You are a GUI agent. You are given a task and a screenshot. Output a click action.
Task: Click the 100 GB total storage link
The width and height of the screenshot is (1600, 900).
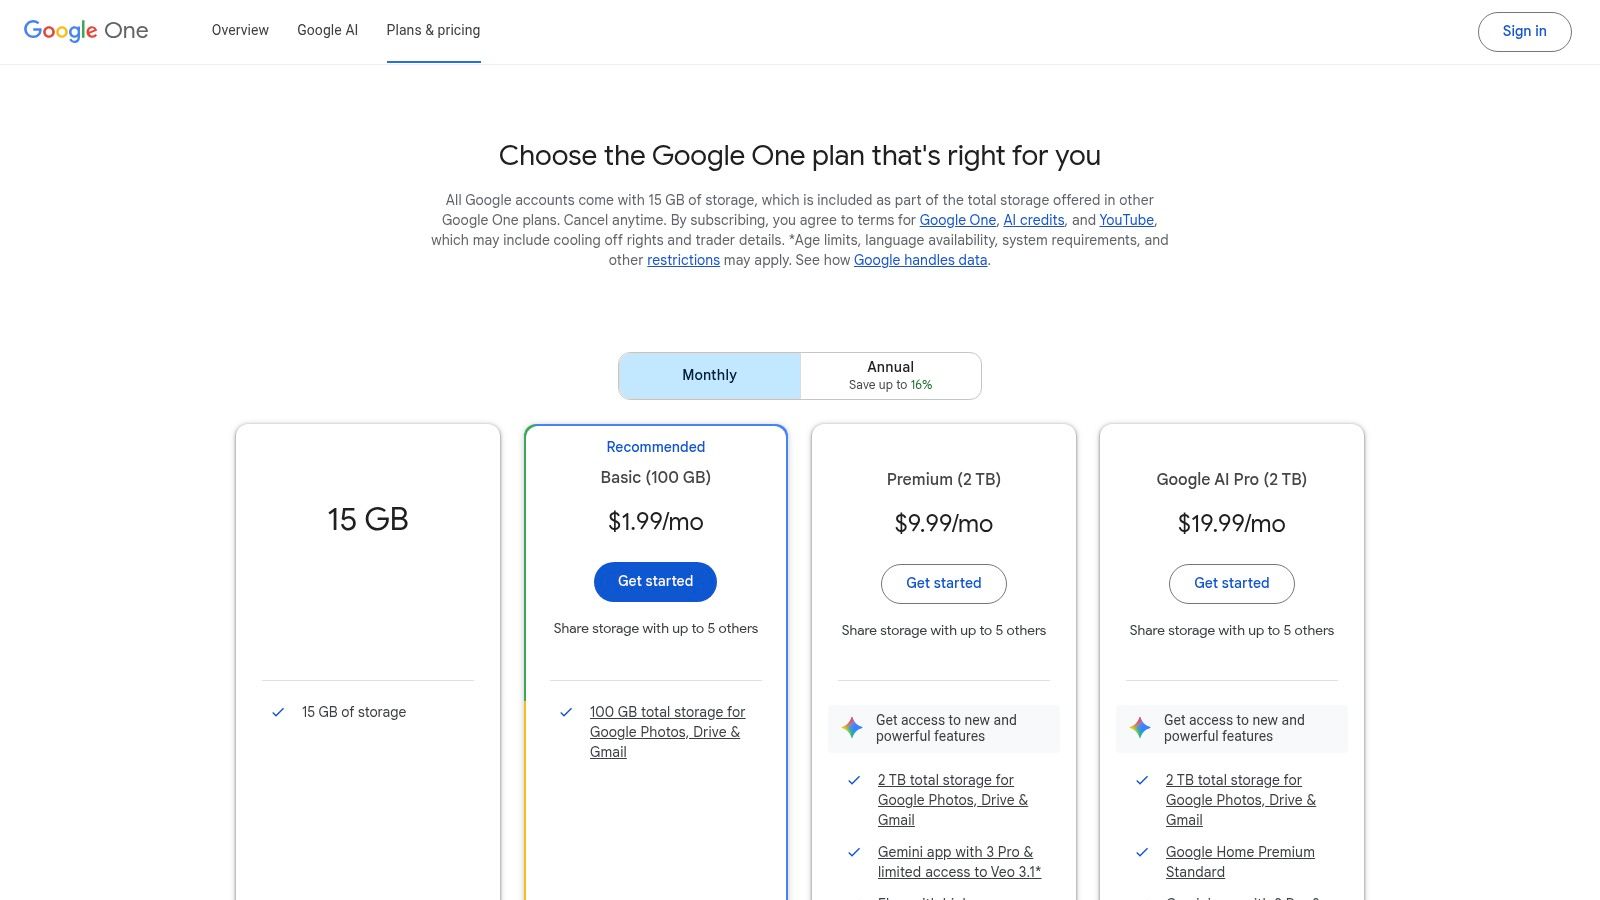click(666, 732)
